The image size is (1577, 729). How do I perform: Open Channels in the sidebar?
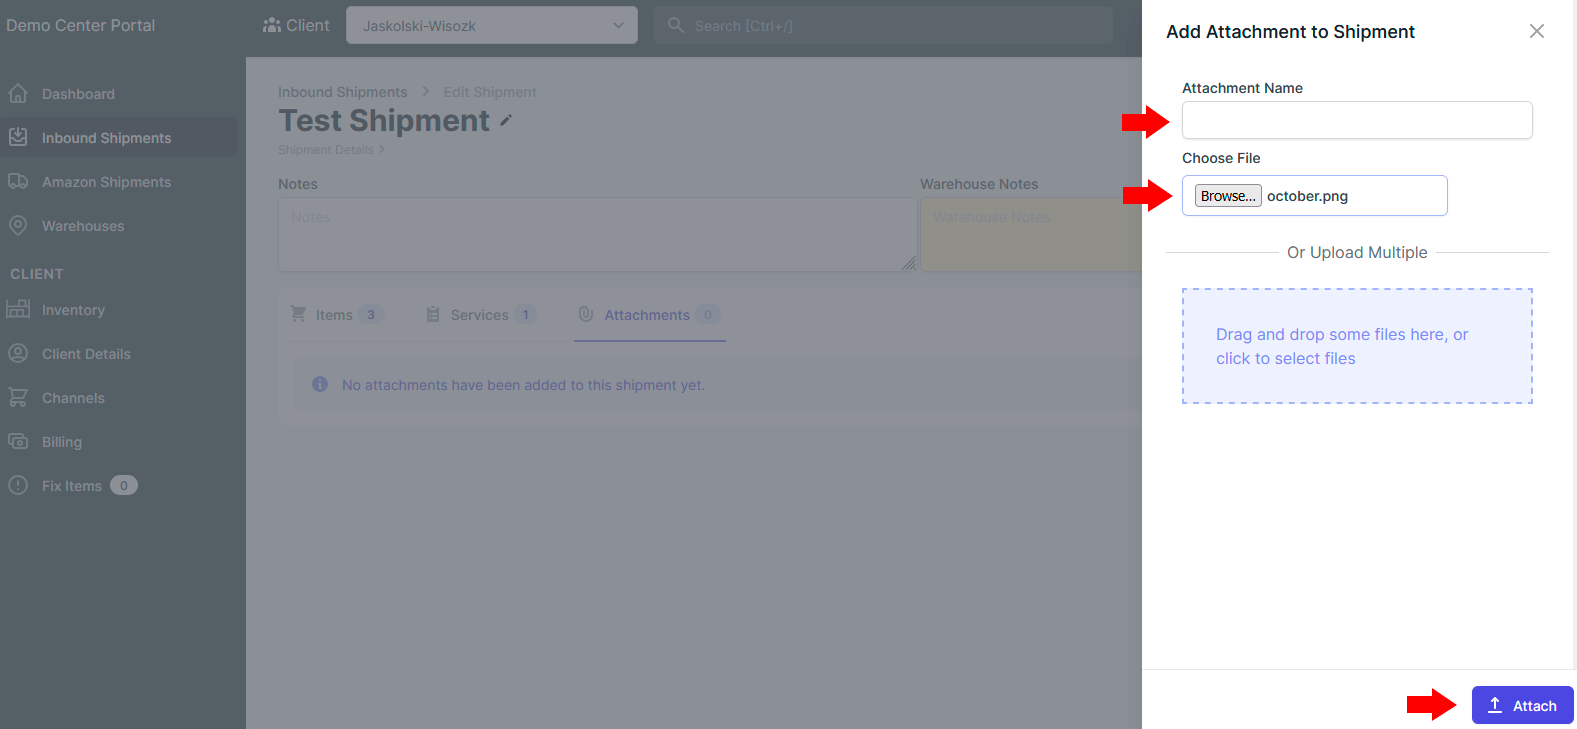120,398
